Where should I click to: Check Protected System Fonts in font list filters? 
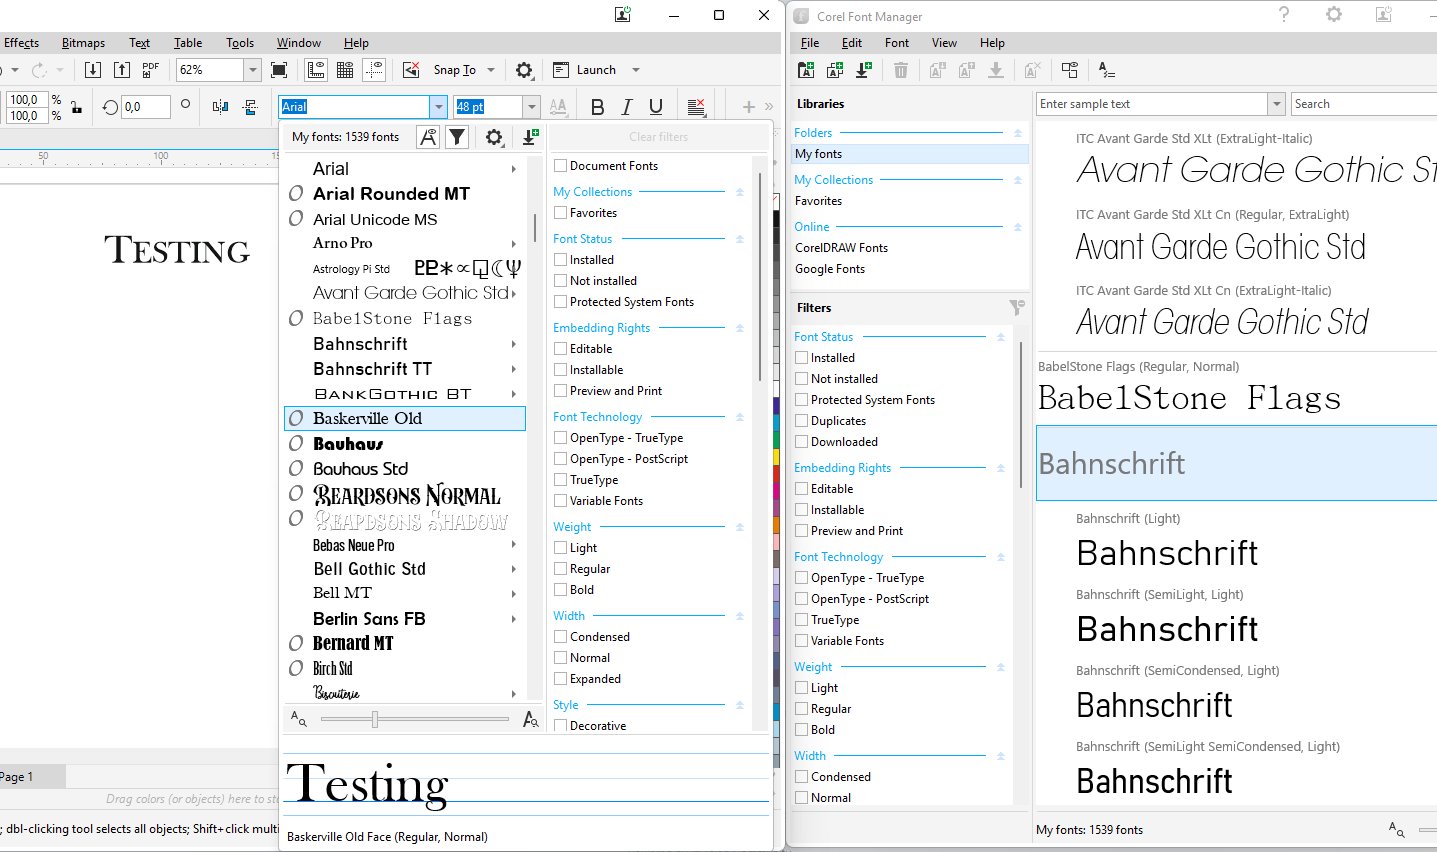click(x=561, y=302)
